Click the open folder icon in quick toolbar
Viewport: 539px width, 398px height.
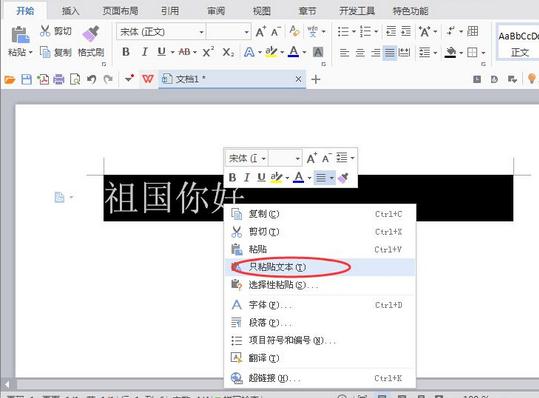tap(10, 79)
